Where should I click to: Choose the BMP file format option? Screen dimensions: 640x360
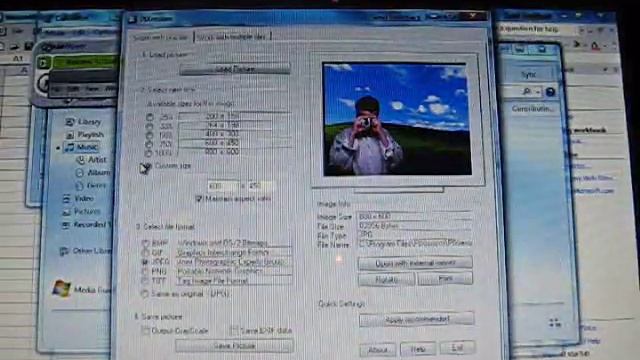pyautogui.click(x=146, y=243)
